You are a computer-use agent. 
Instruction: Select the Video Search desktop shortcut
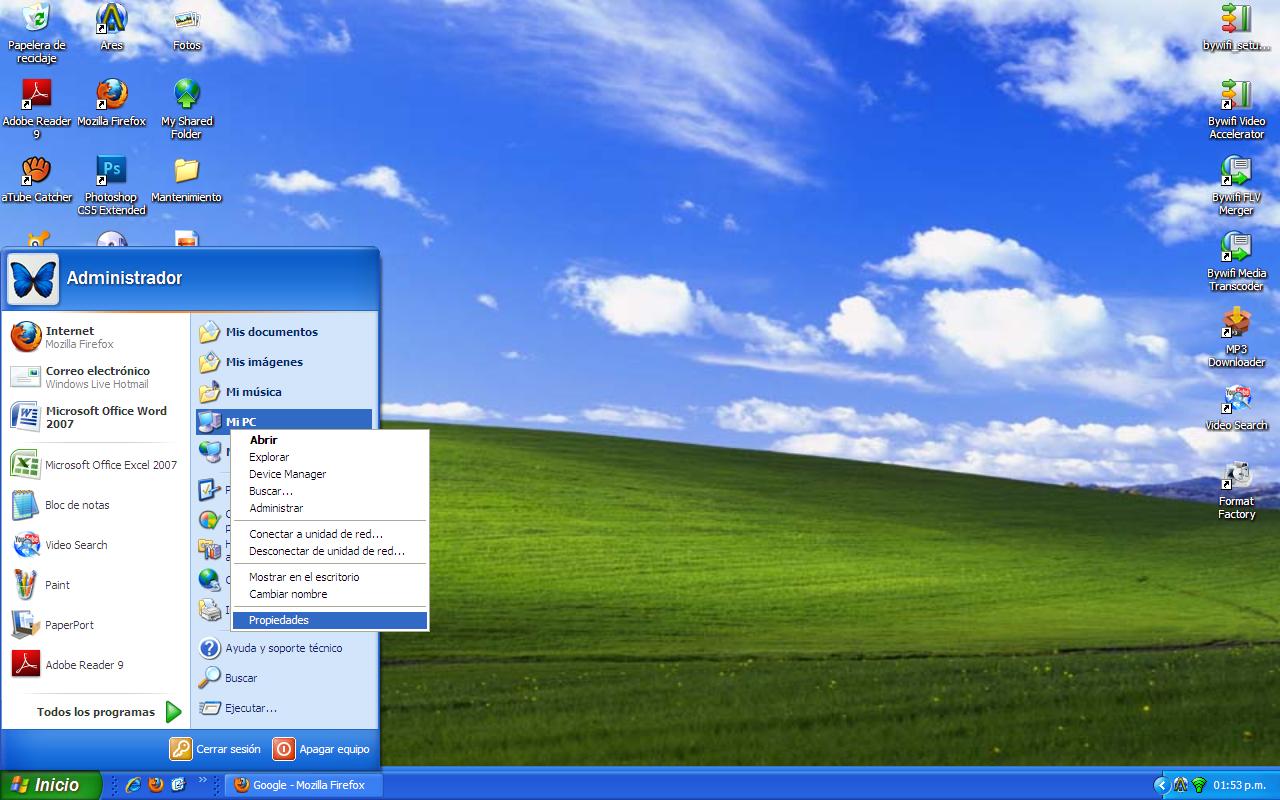(1237, 407)
